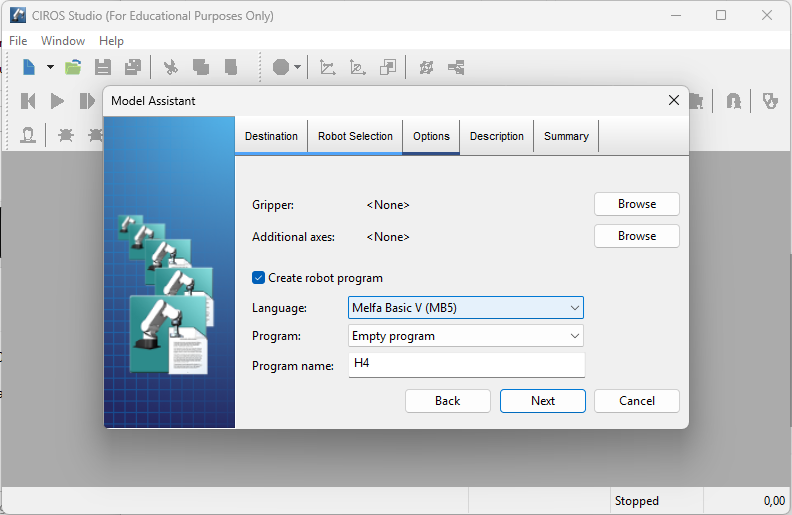Open the Help menu
792x515 pixels.
(111, 40)
